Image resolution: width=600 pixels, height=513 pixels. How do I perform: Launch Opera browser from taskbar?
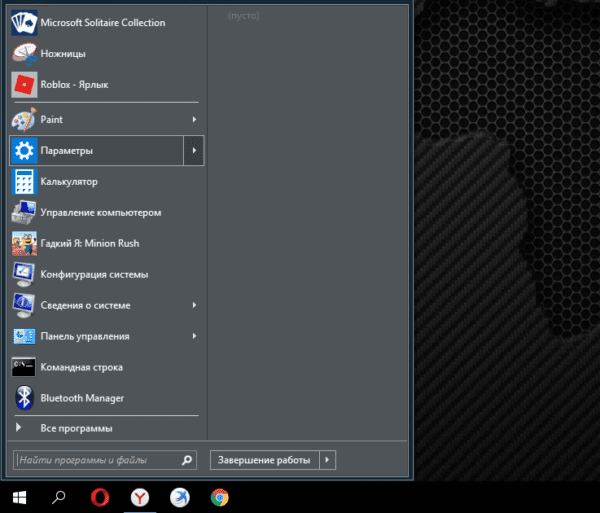(x=100, y=497)
